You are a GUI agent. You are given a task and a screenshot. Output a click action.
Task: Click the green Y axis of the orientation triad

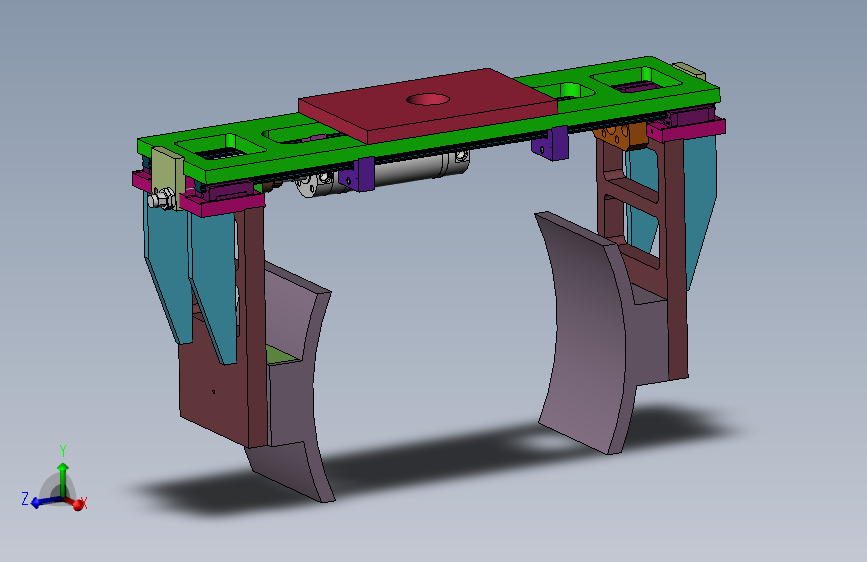63,479
